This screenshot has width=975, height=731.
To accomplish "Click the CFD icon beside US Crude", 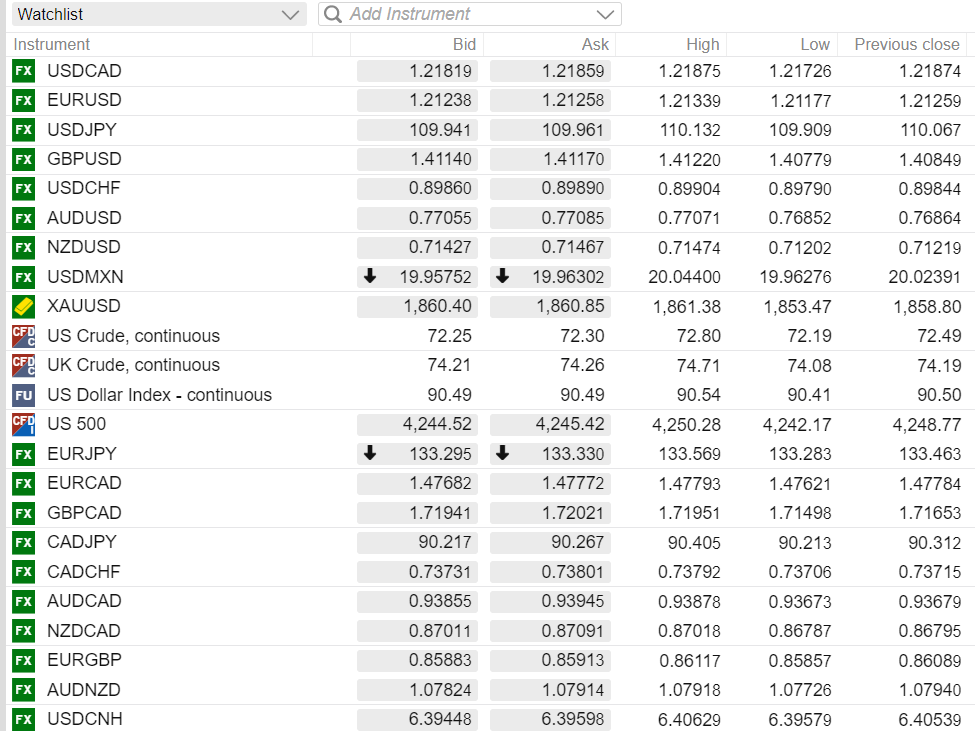I will [23, 336].
